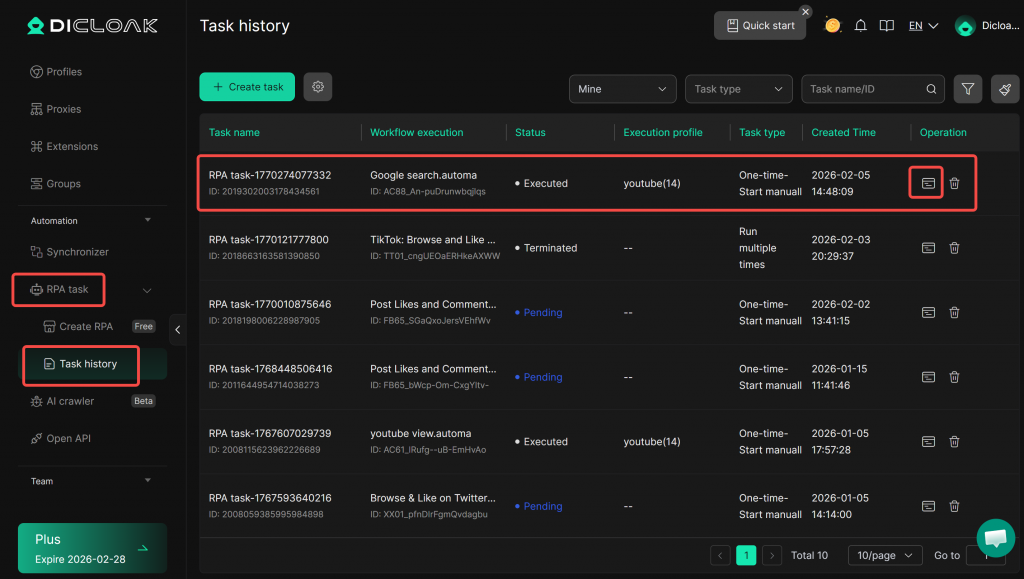Open the documentation book icon
The image size is (1024, 579).
tap(886, 26)
